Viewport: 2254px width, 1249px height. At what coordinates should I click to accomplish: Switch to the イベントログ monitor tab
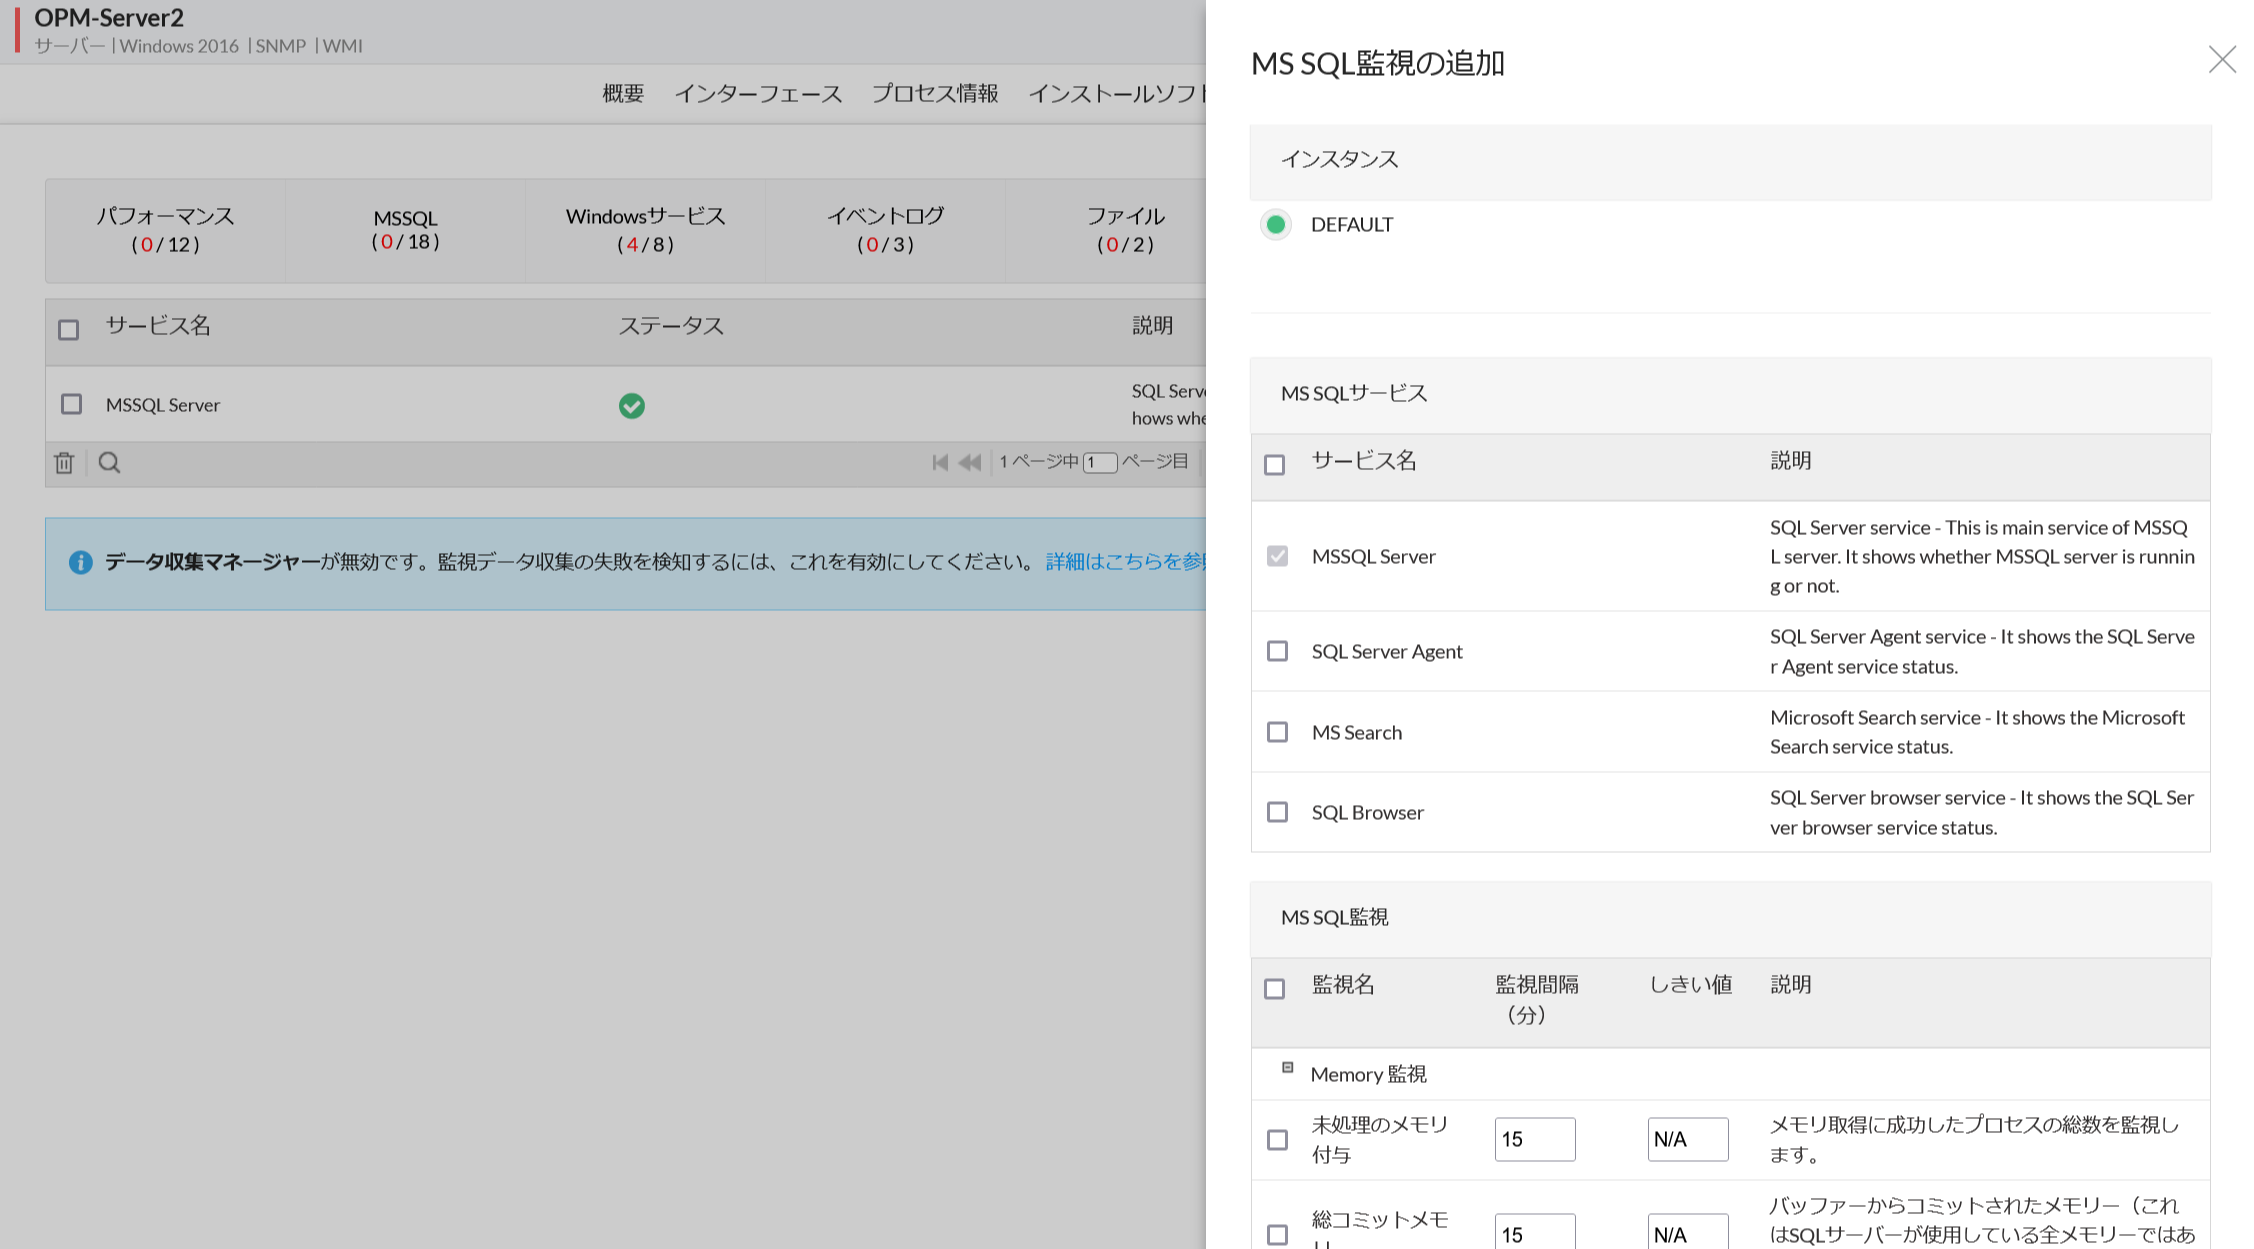point(885,230)
